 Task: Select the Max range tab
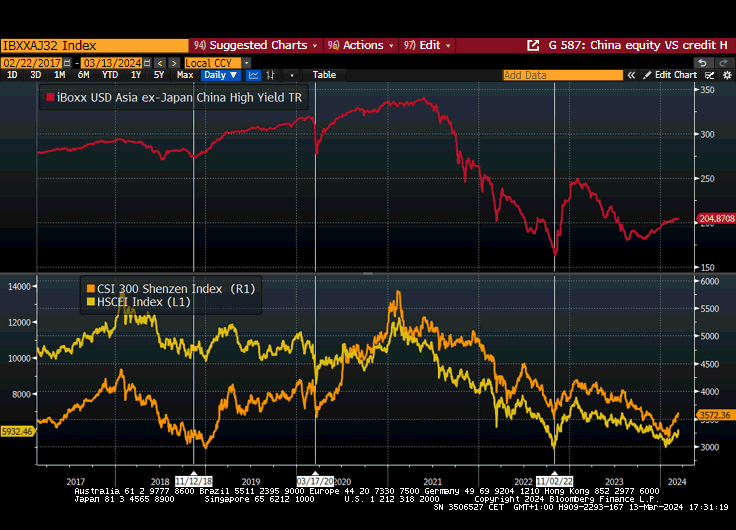tap(185, 75)
